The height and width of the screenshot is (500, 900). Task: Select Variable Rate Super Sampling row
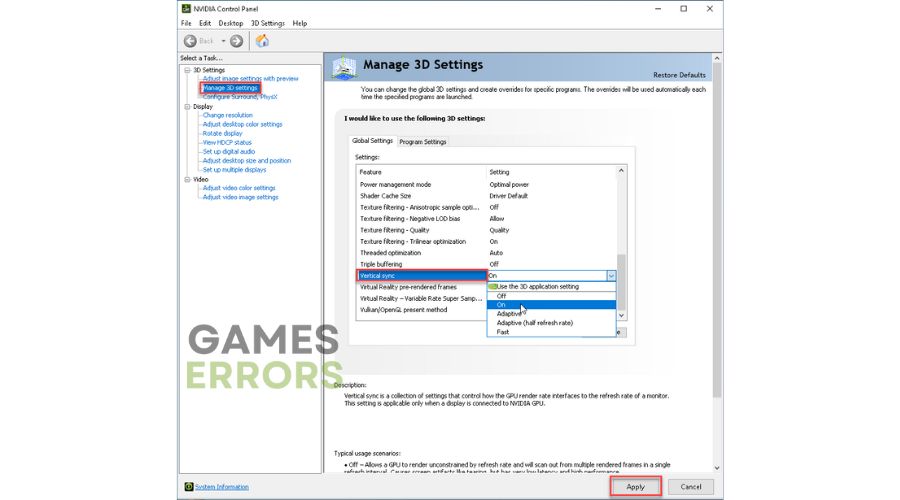[x=422, y=299]
